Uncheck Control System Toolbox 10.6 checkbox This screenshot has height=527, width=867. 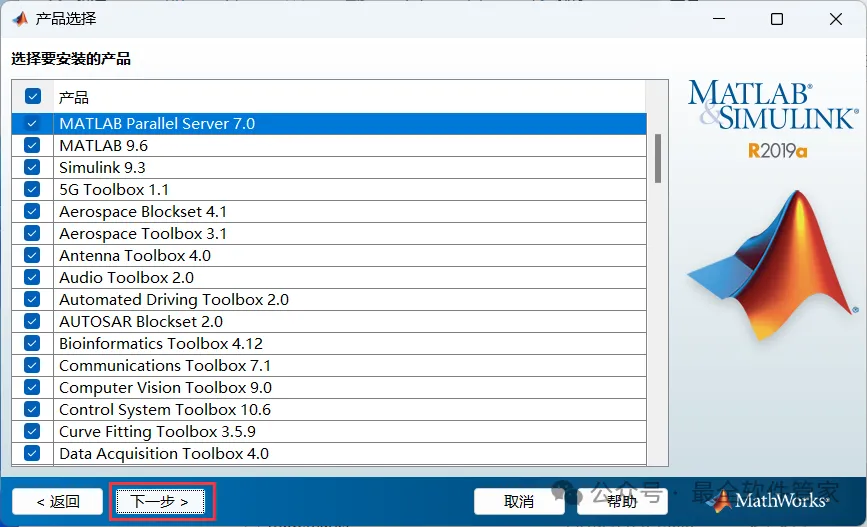[x=32, y=409]
